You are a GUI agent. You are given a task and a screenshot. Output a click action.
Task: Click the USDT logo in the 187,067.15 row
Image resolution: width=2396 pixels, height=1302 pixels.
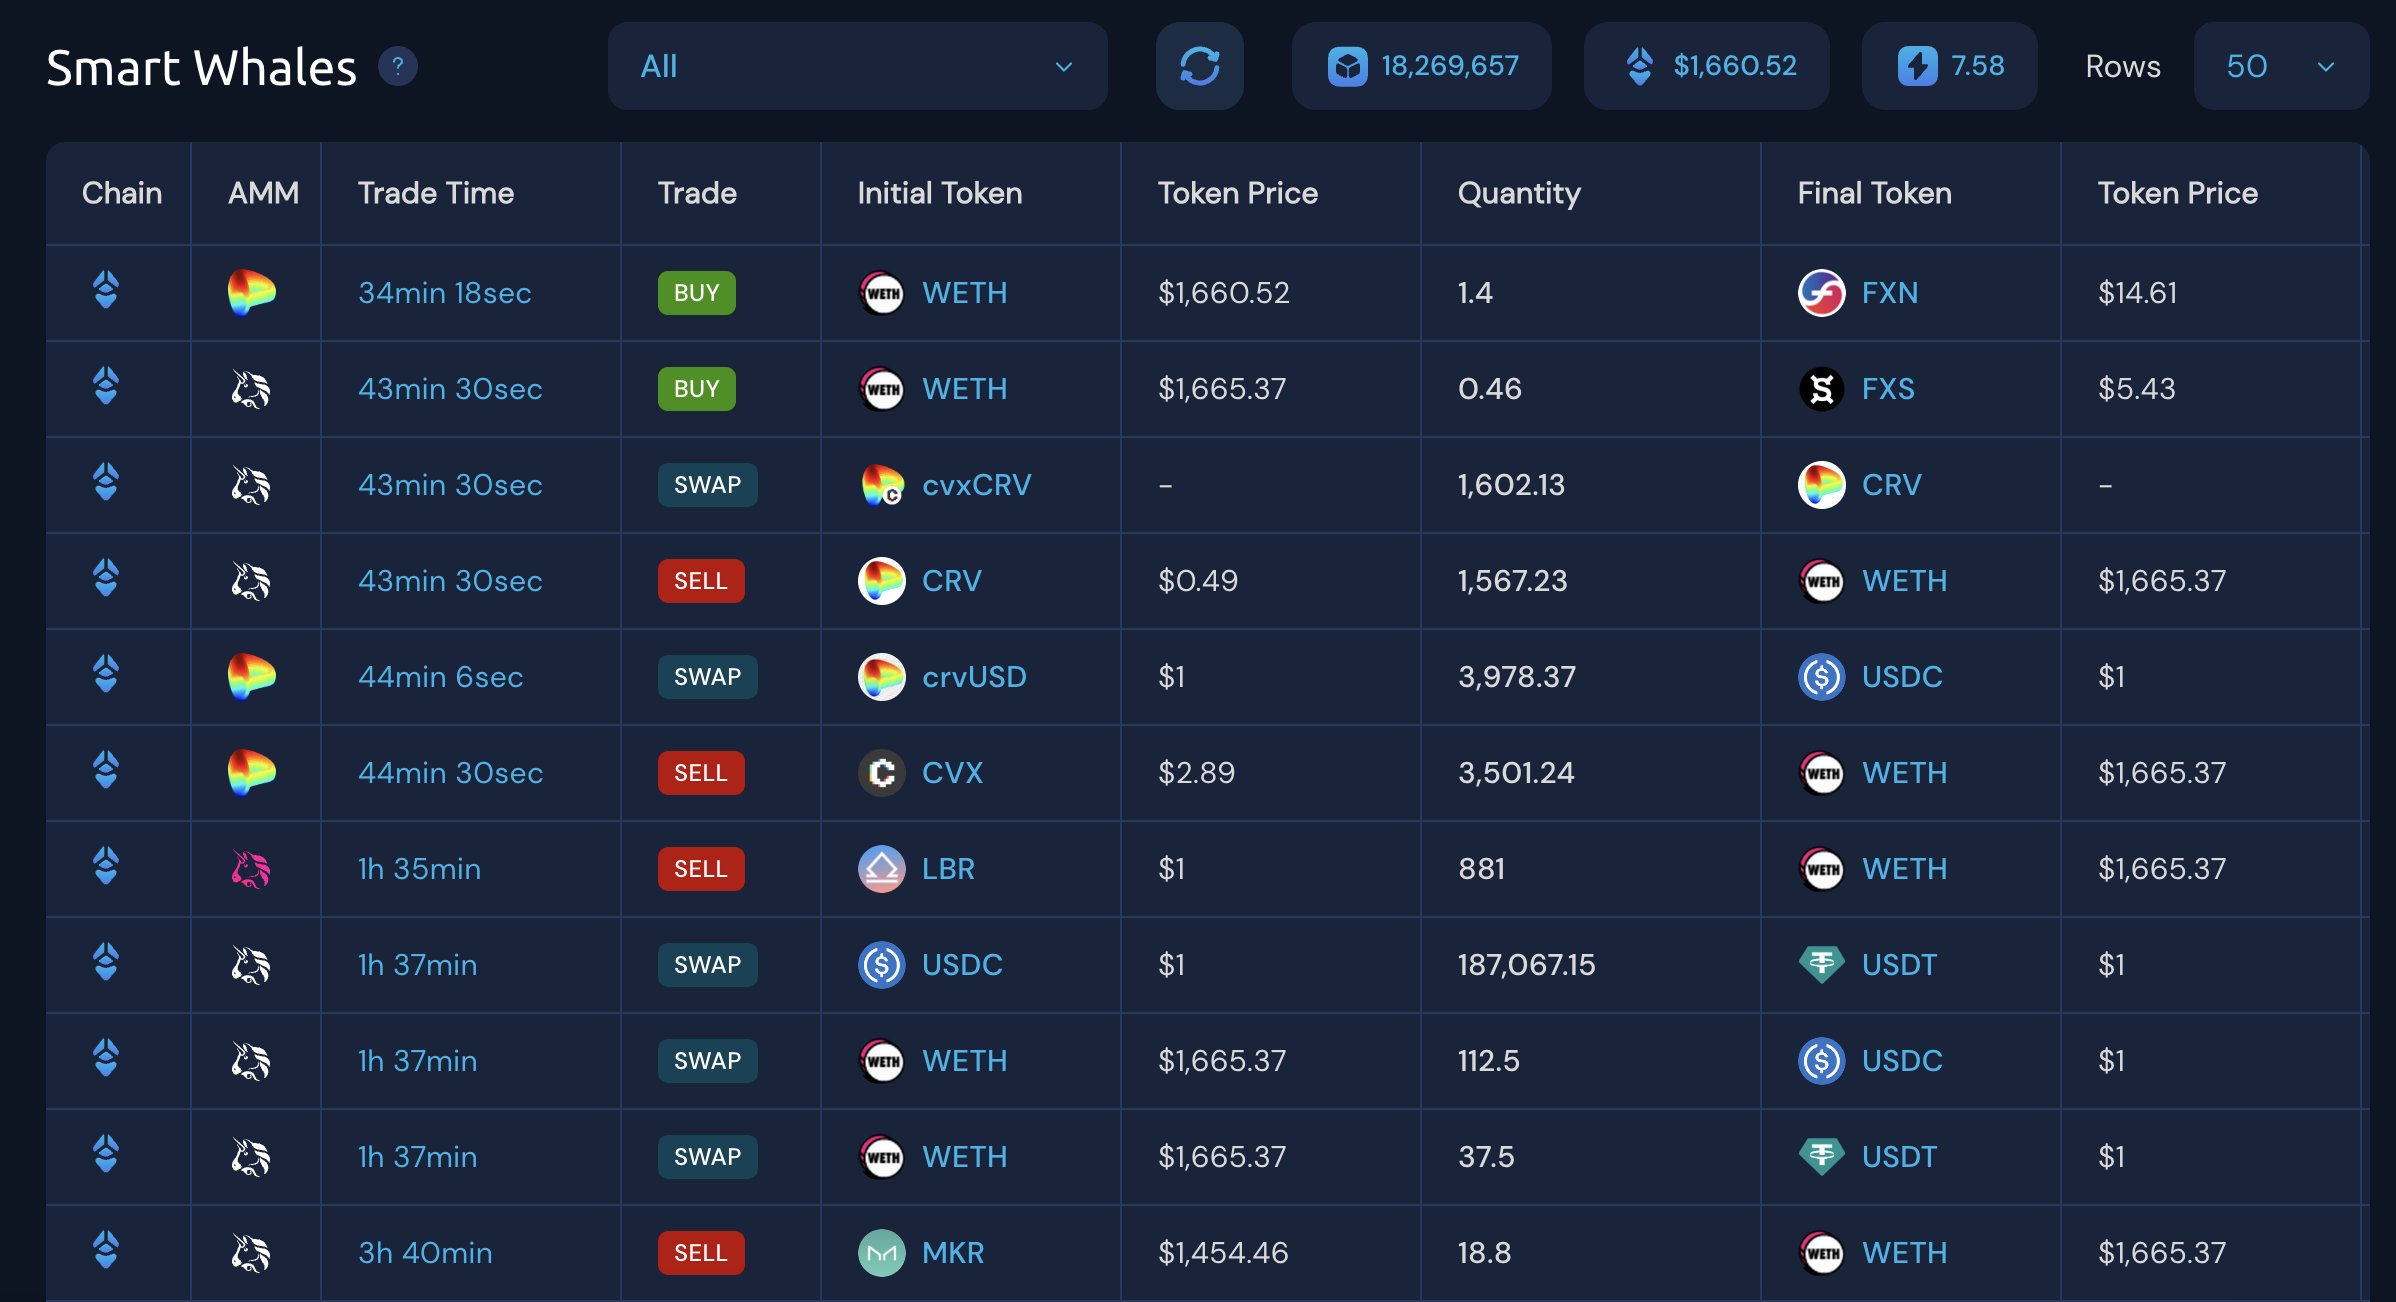[1822, 965]
